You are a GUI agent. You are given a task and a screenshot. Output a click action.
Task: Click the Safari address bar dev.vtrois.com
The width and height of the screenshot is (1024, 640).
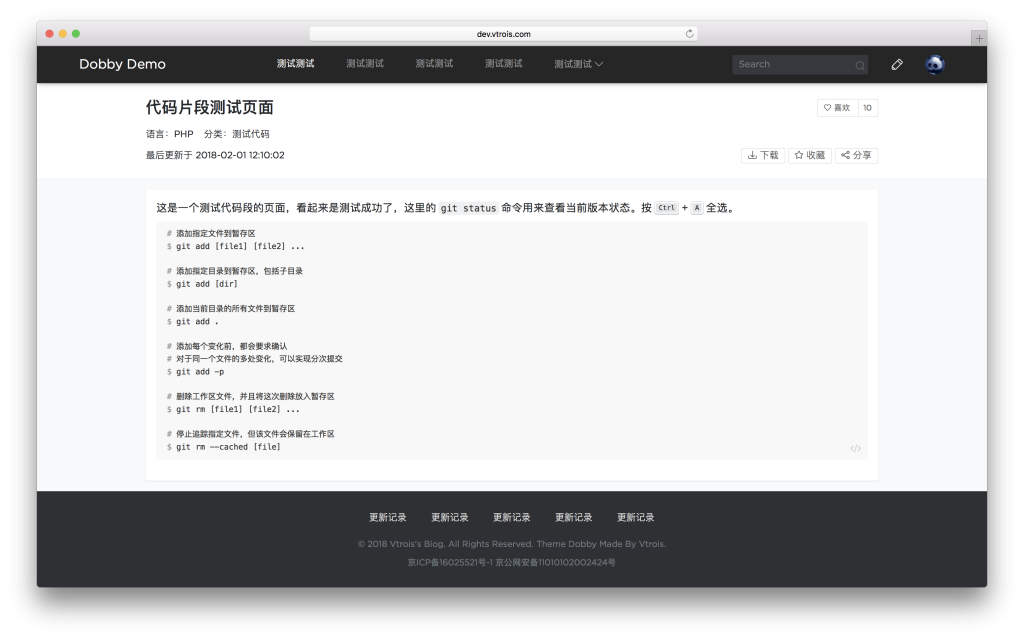[x=504, y=33]
